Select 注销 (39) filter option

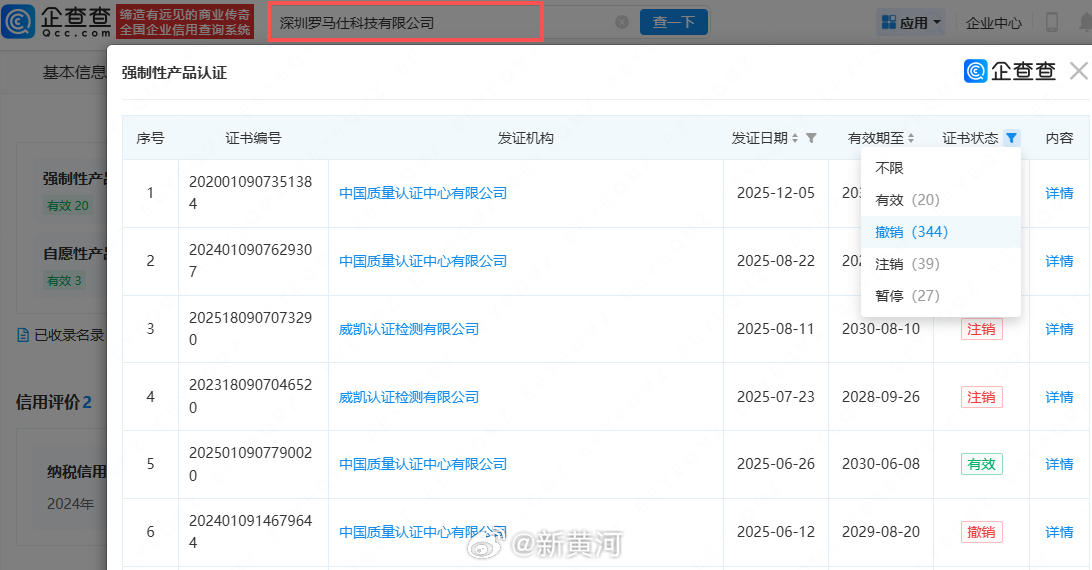[x=941, y=264]
